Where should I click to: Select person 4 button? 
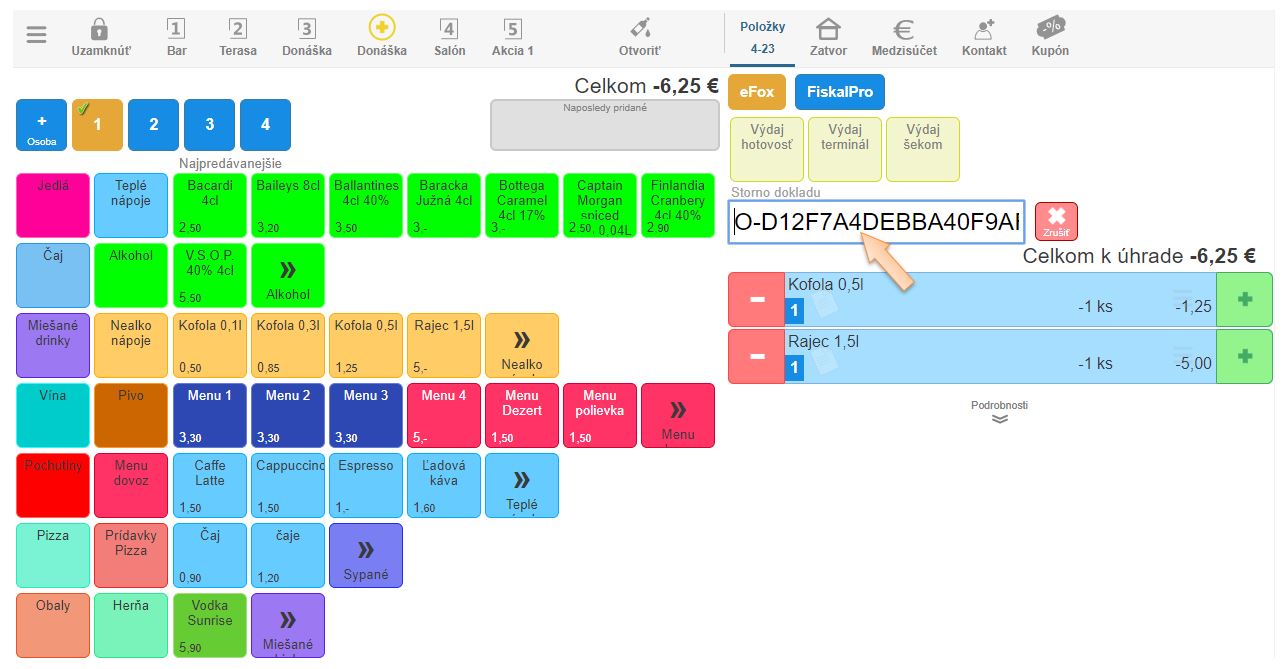coord(265,125)
